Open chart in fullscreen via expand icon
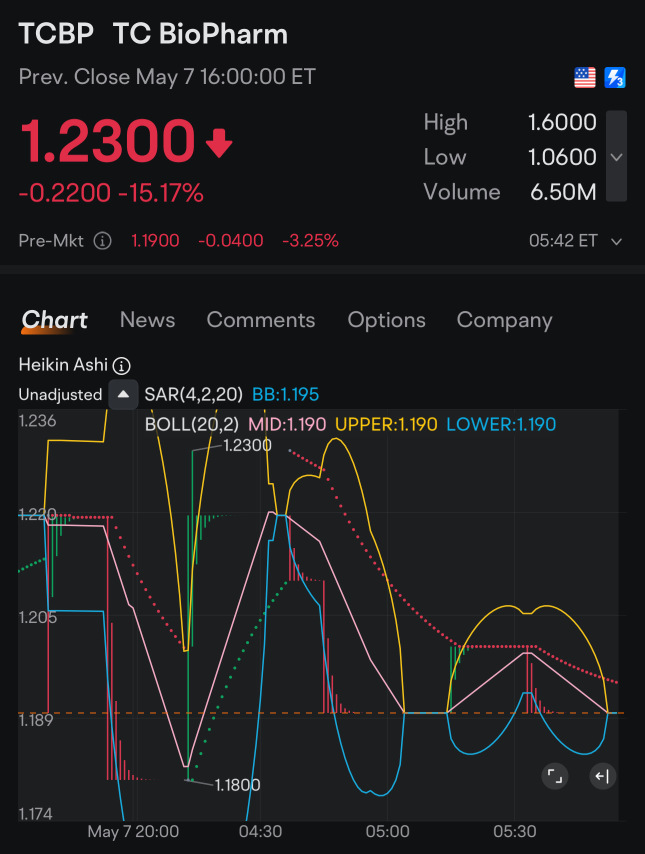Image resolution: width=645 pixels, height=854 pixels. click(x=555, y=776)
